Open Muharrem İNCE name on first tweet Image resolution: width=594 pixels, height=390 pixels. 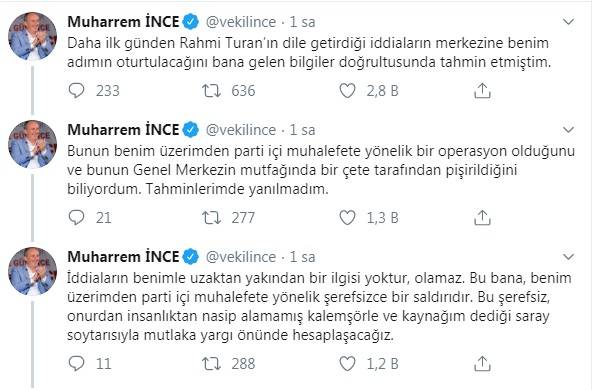click(x=123, y=22)
